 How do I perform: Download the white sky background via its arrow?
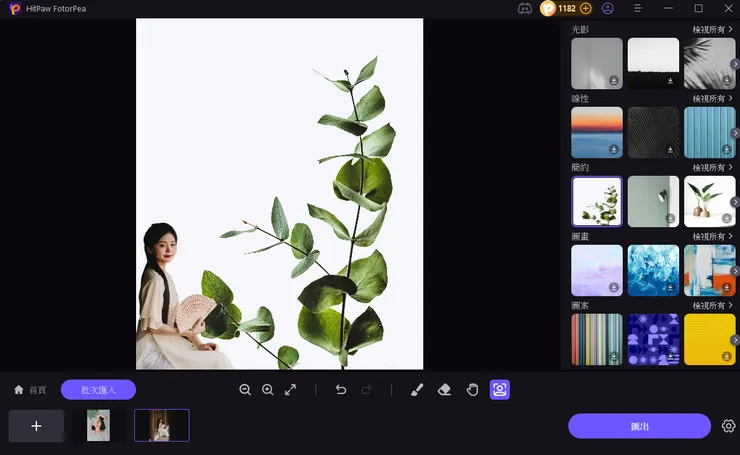coord(670,81)
